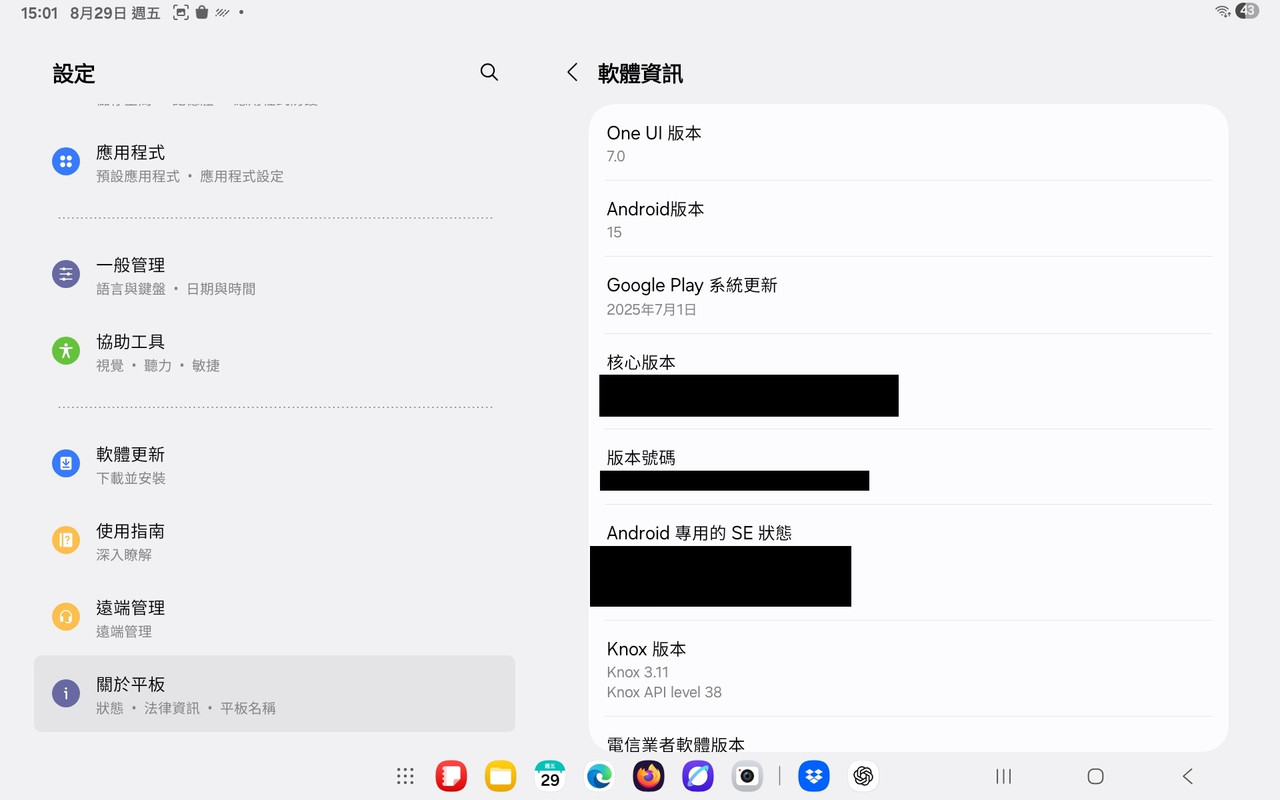Go back using the arrow beside 軟體資訊

pos(572,72)
